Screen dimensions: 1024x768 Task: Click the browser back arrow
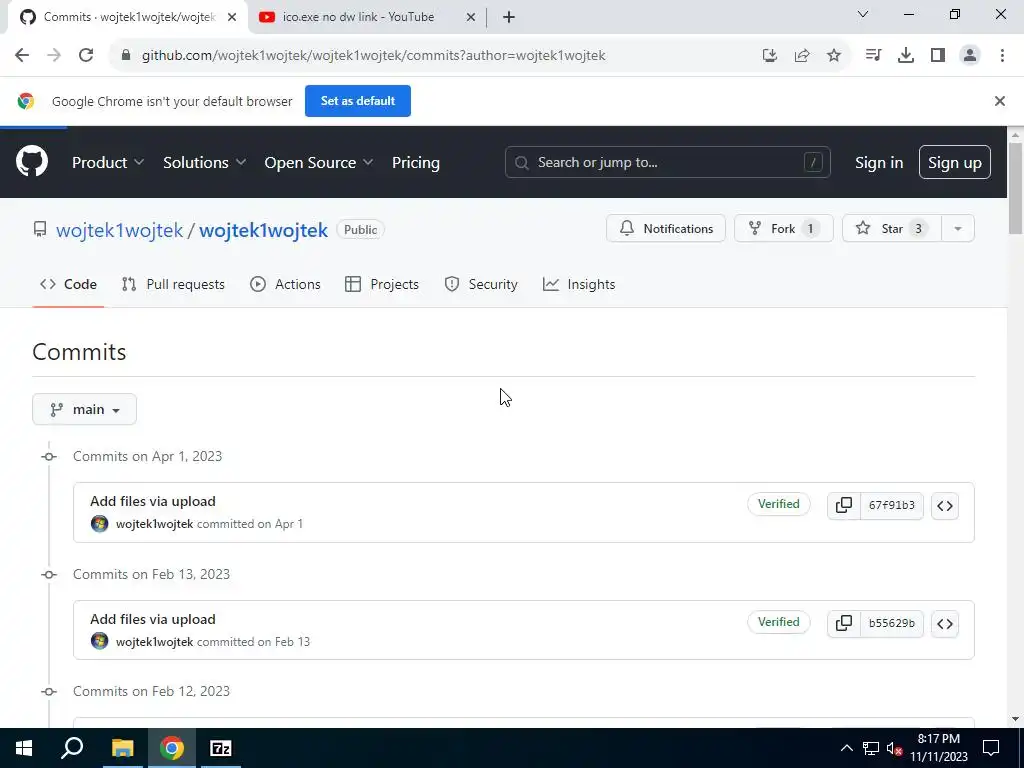[x=22, y=56]
